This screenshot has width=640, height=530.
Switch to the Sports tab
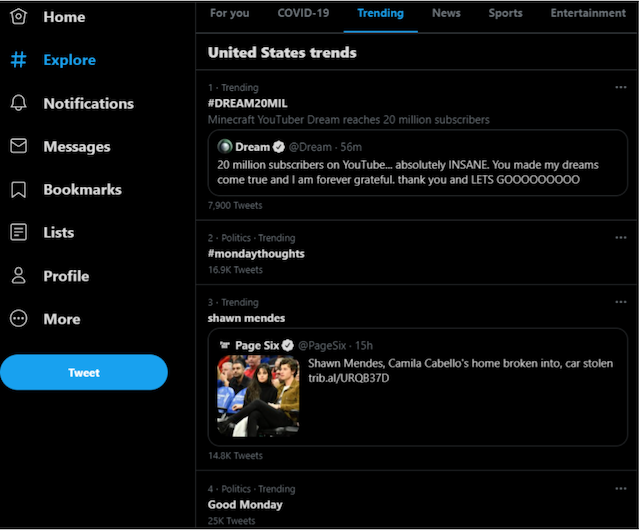[505, 13]
